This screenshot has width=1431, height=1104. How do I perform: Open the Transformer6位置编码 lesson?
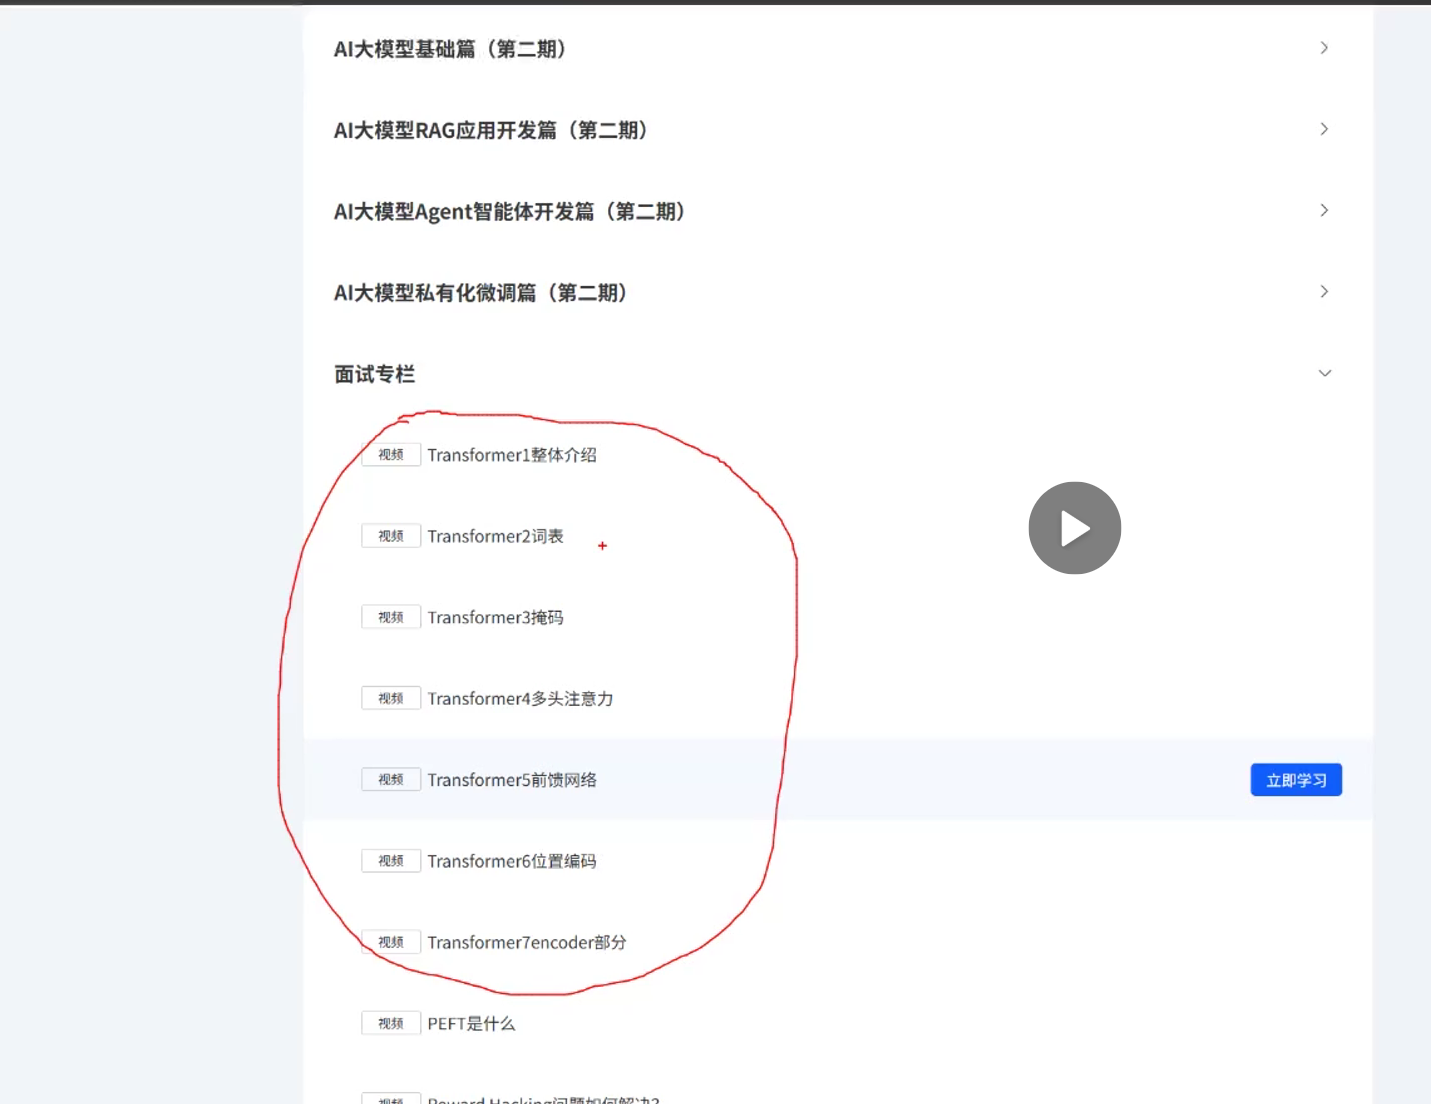pyautogui.click(x=512, y=860)
